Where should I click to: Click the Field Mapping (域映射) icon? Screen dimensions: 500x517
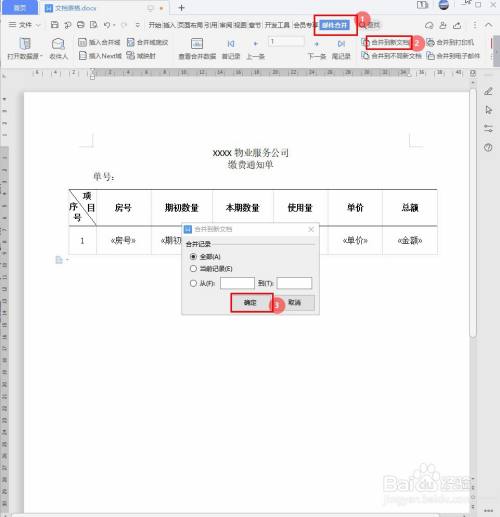[131, 56]
